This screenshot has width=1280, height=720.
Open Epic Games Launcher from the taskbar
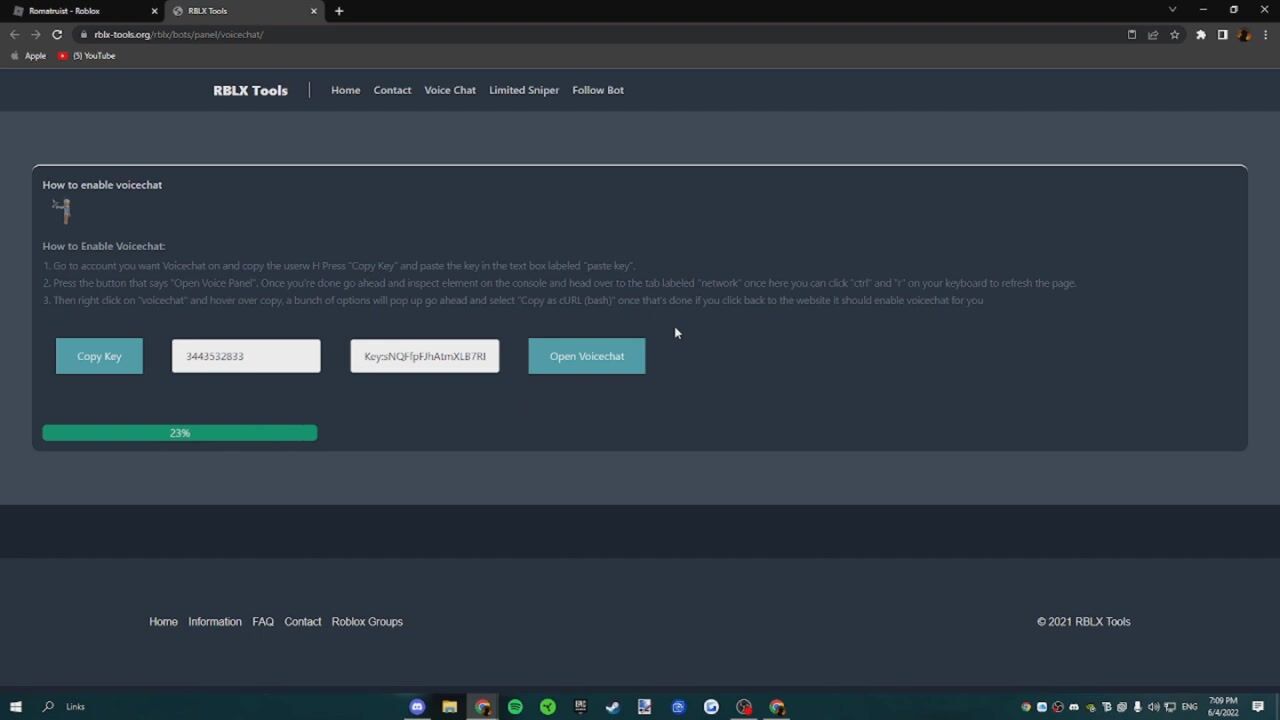pyautogui.click(x=580, y=707)
